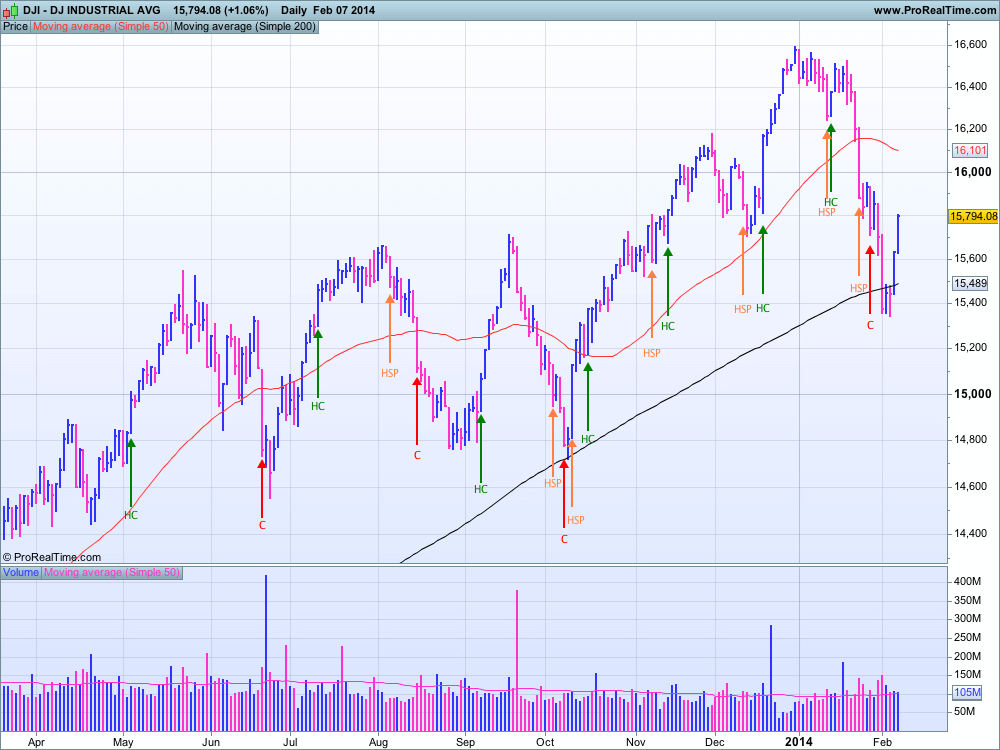Click the Dec label on time axis
This screenshot has width=1000, height=750.
coord(715,742)
